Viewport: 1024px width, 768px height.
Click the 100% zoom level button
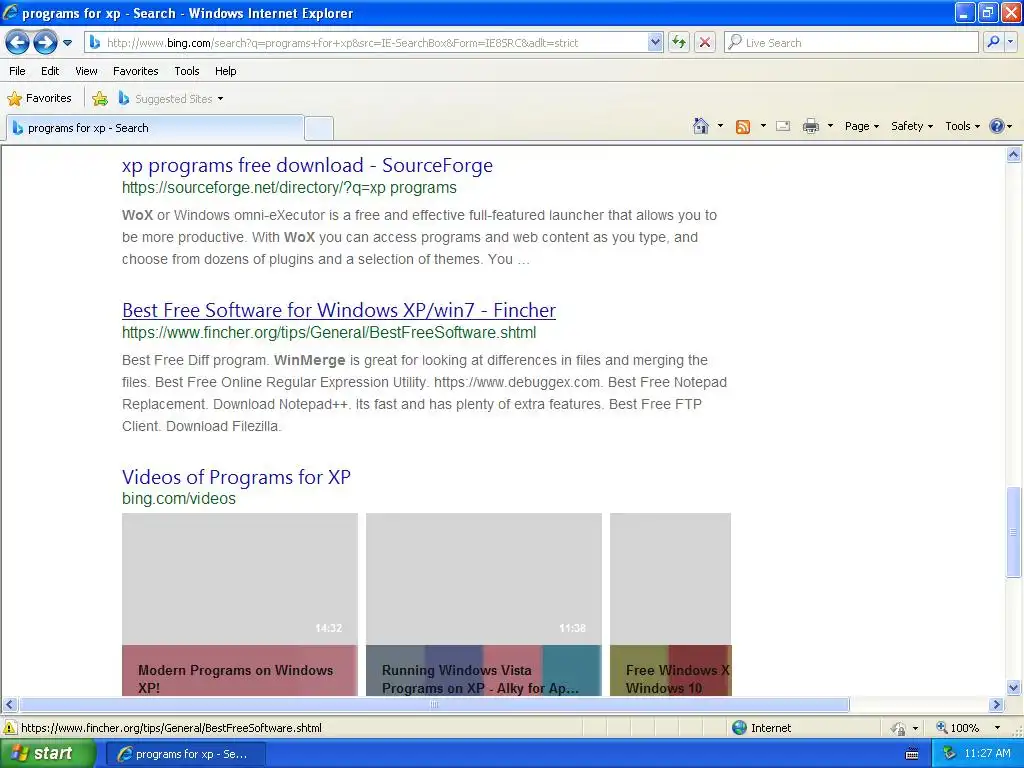(x=959, y=728)
